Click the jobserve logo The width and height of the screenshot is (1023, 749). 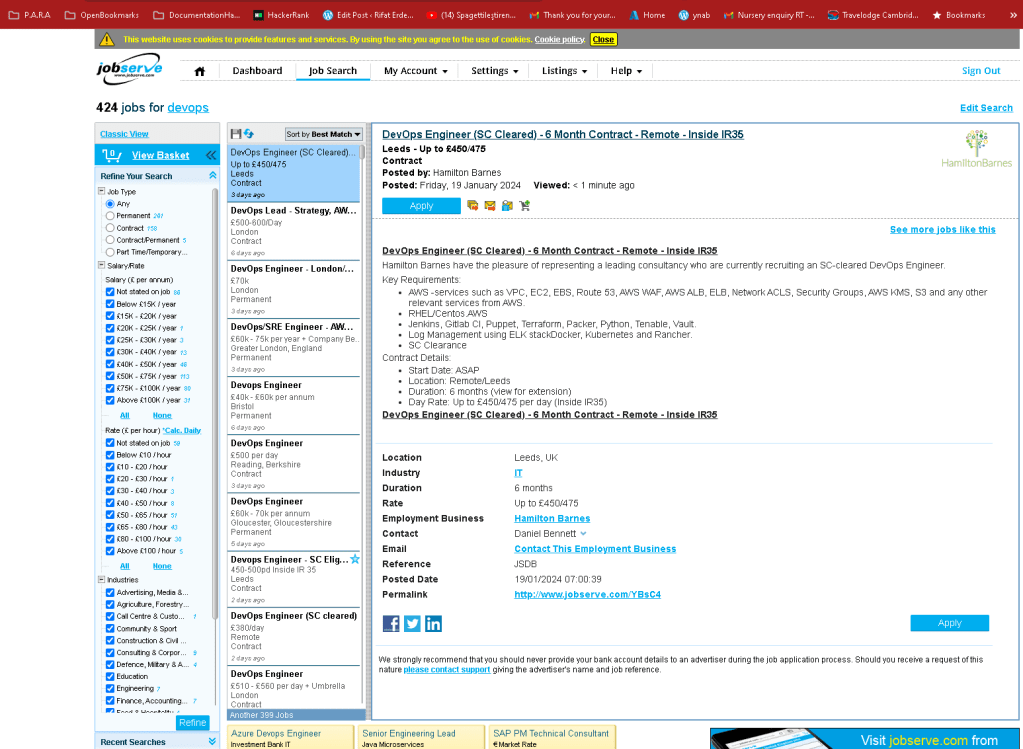(x=129, y=68)
